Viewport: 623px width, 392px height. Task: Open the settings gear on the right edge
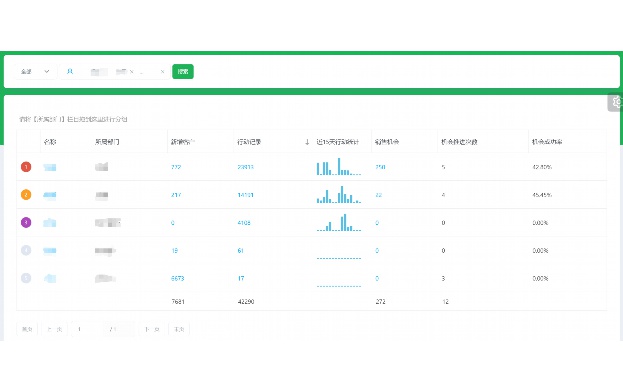click(616, 102)
